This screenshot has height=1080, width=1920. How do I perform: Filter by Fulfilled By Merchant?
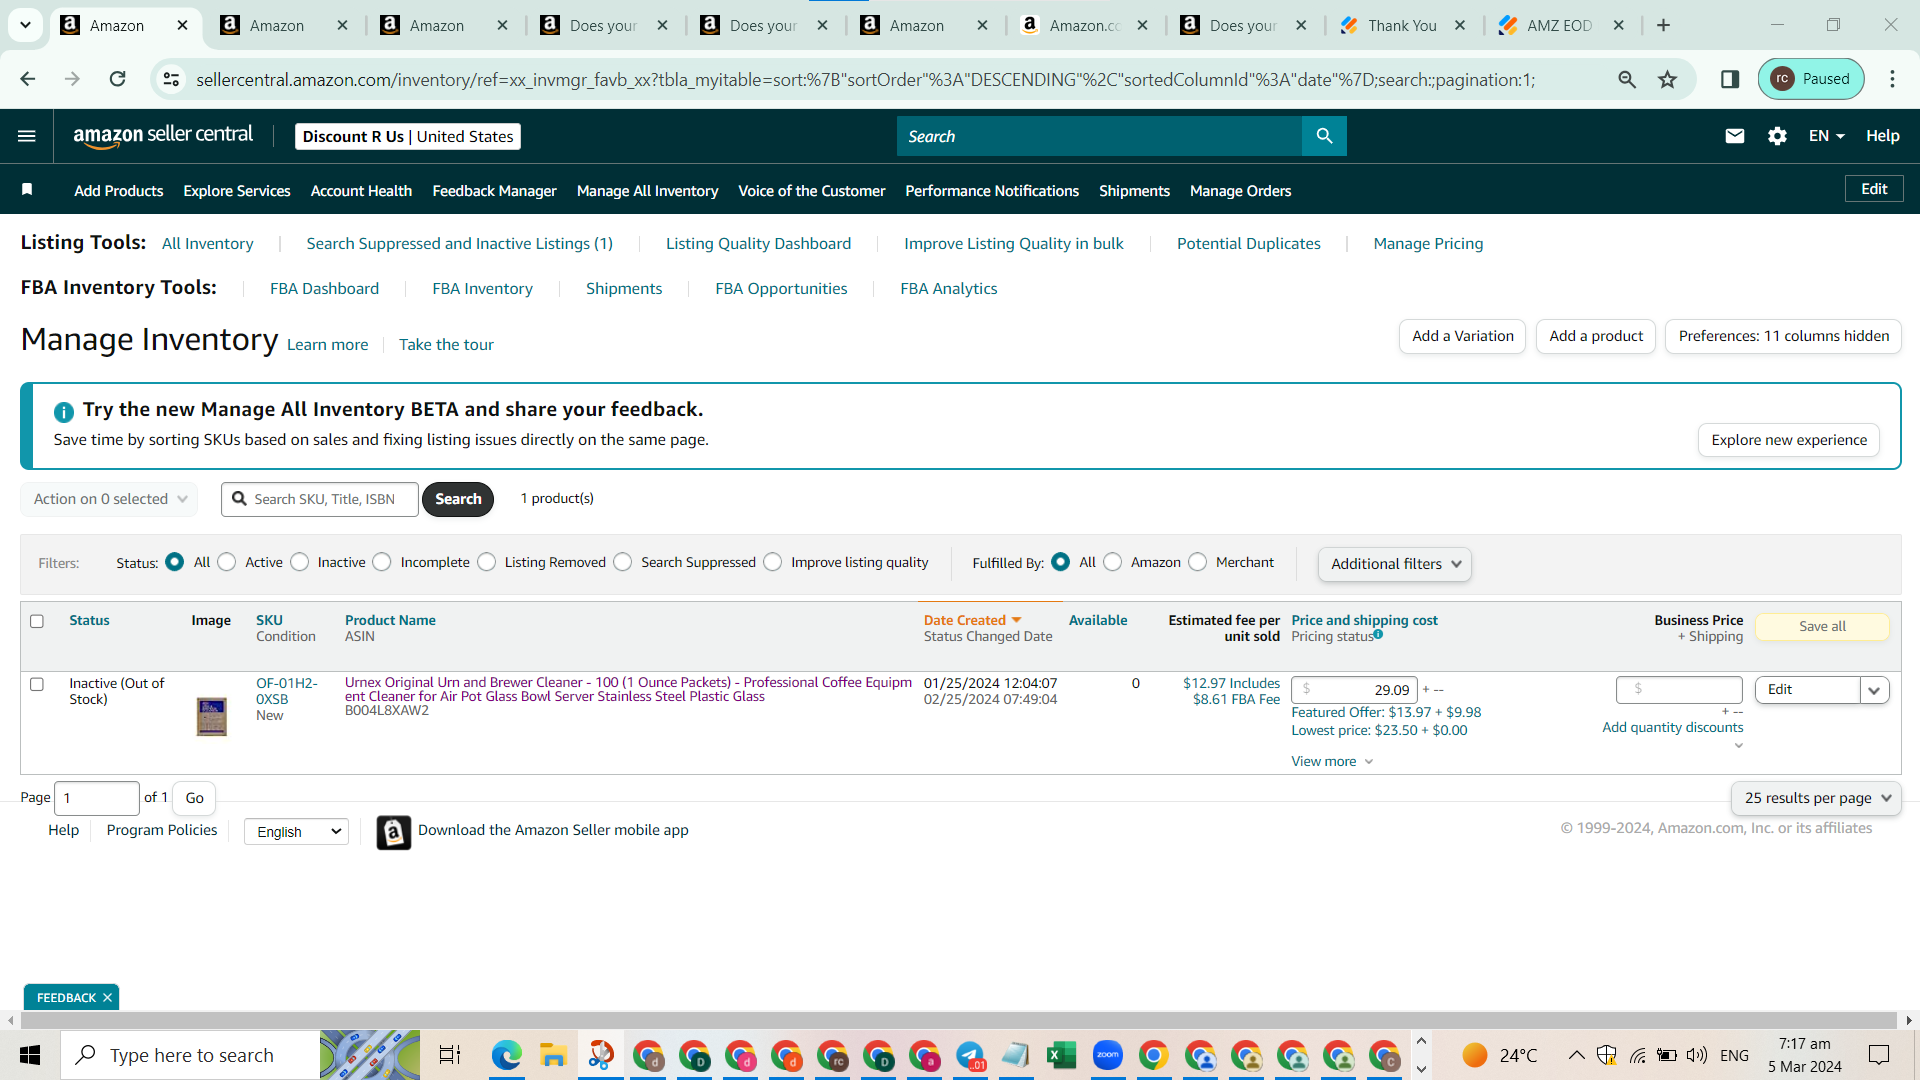point(1198,562)
